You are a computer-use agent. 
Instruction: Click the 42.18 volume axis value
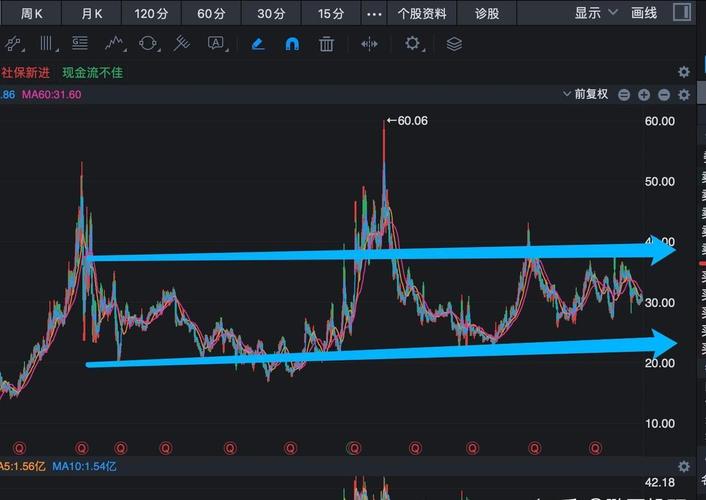click(660, 482)
